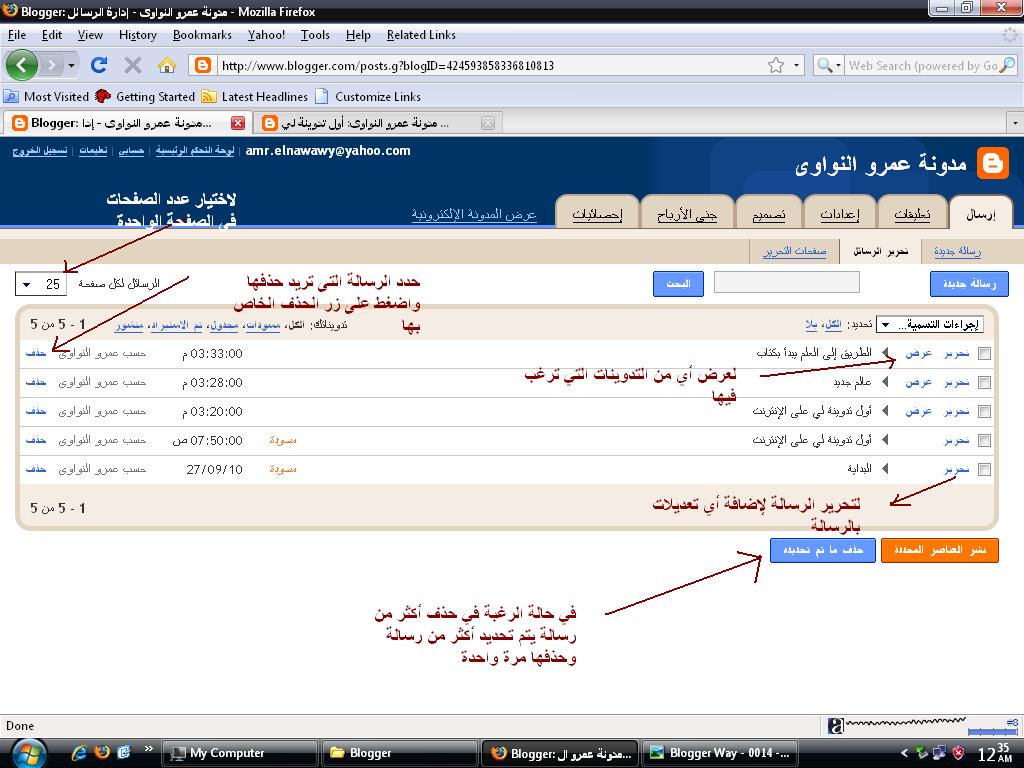Open the posts-per-page dropdown showing 25
The height and width of the screenshot is (768, 1024).
pos(40,284)
